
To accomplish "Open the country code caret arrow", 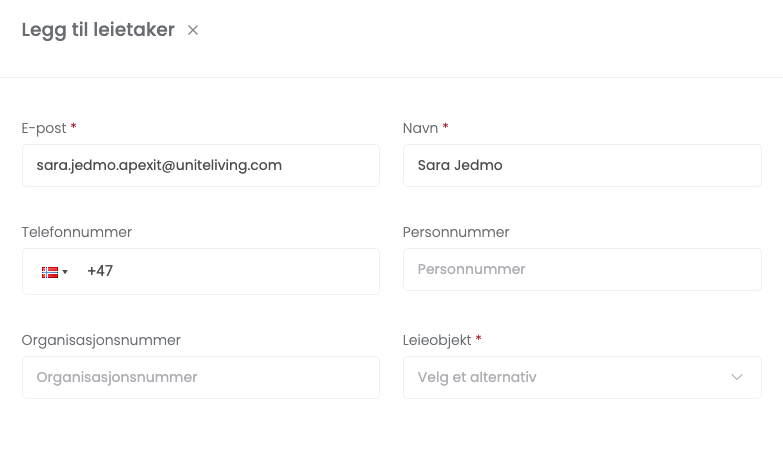I will 65,272.
